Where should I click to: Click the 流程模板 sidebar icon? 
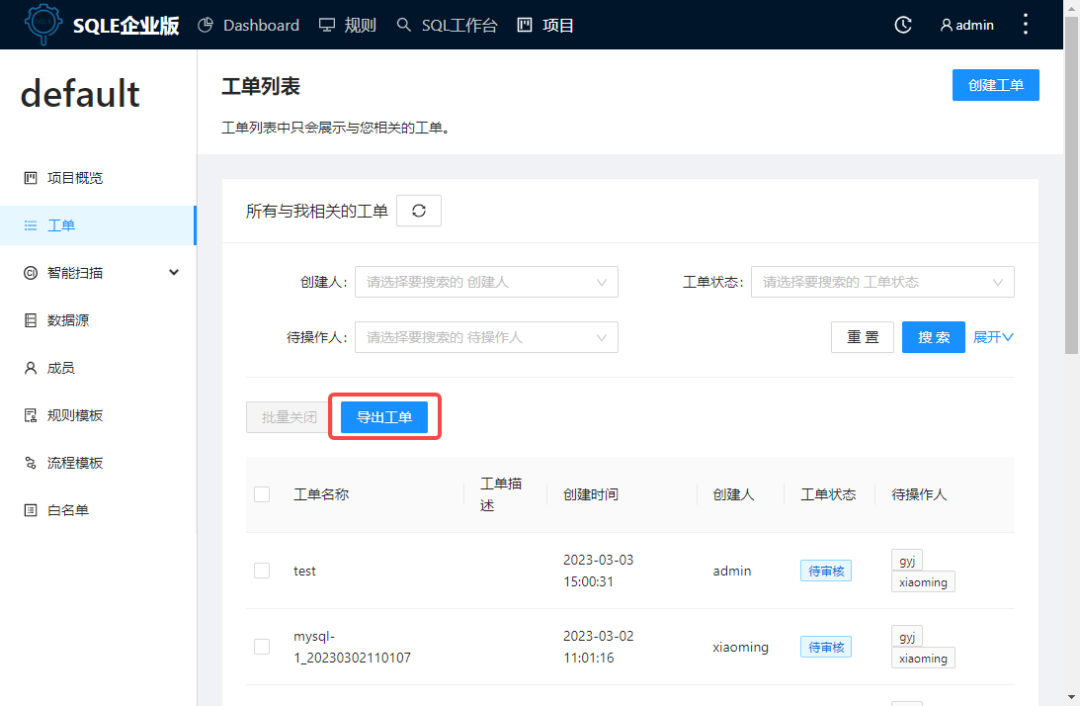pos(30,463)
